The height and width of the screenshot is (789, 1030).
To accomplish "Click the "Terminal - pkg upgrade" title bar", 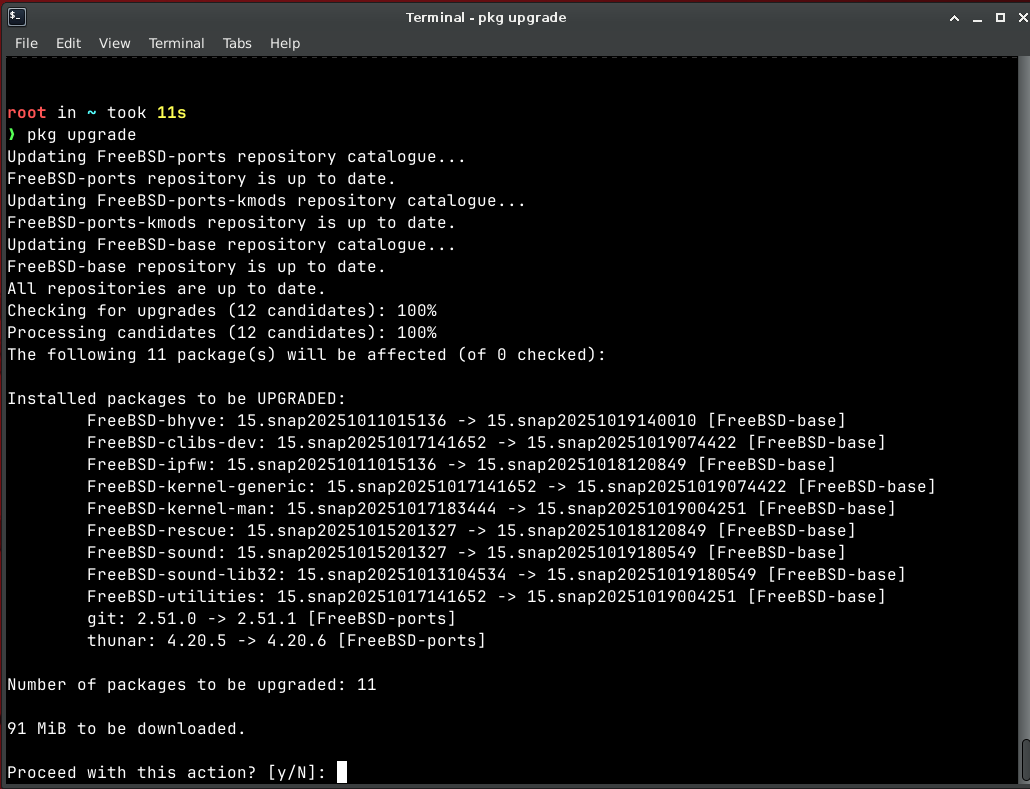I will pos(486,18).
